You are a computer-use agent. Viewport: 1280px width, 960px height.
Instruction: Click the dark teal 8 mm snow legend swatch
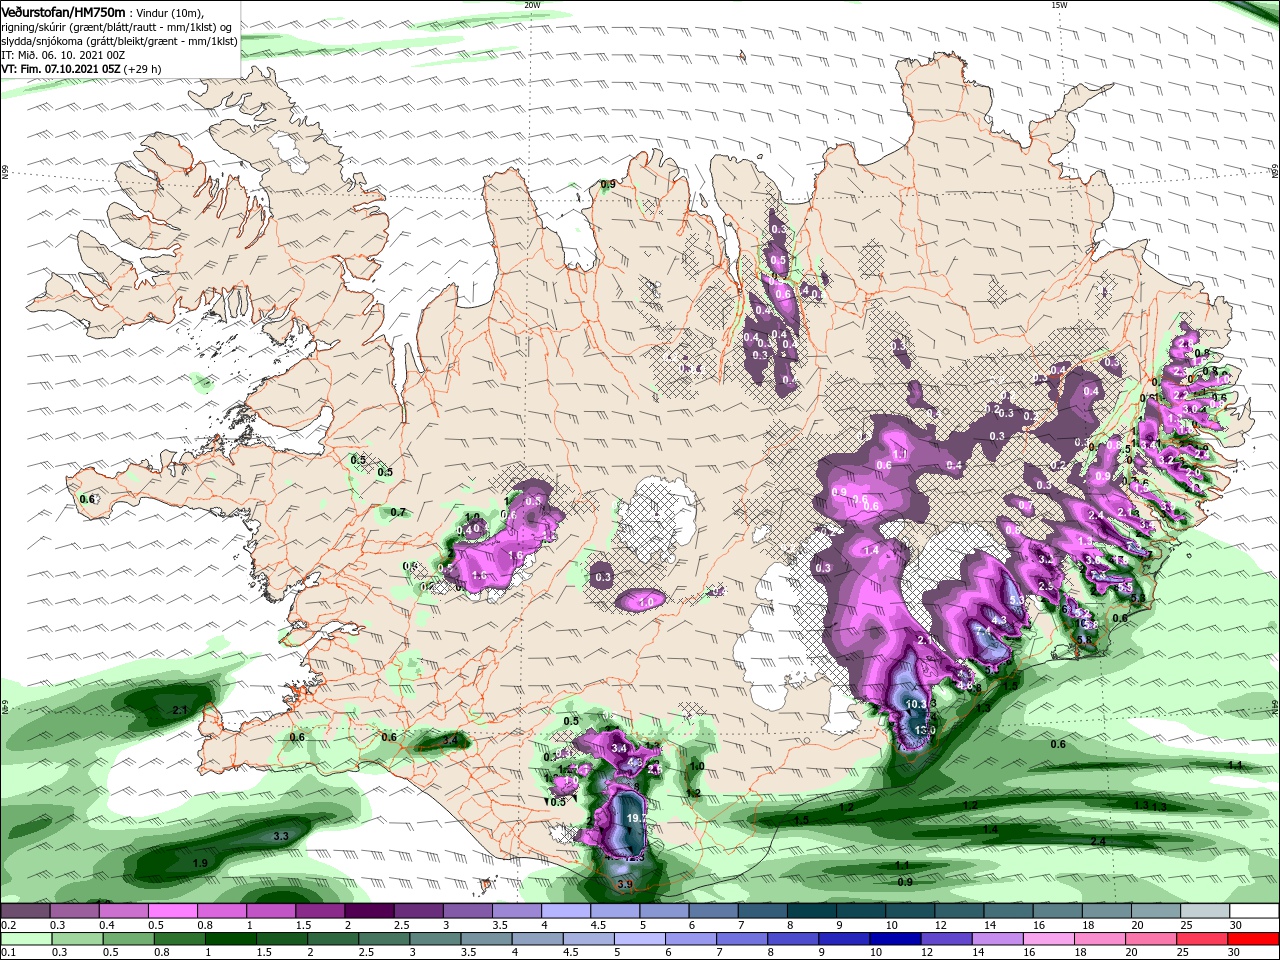tap(812, 911)
